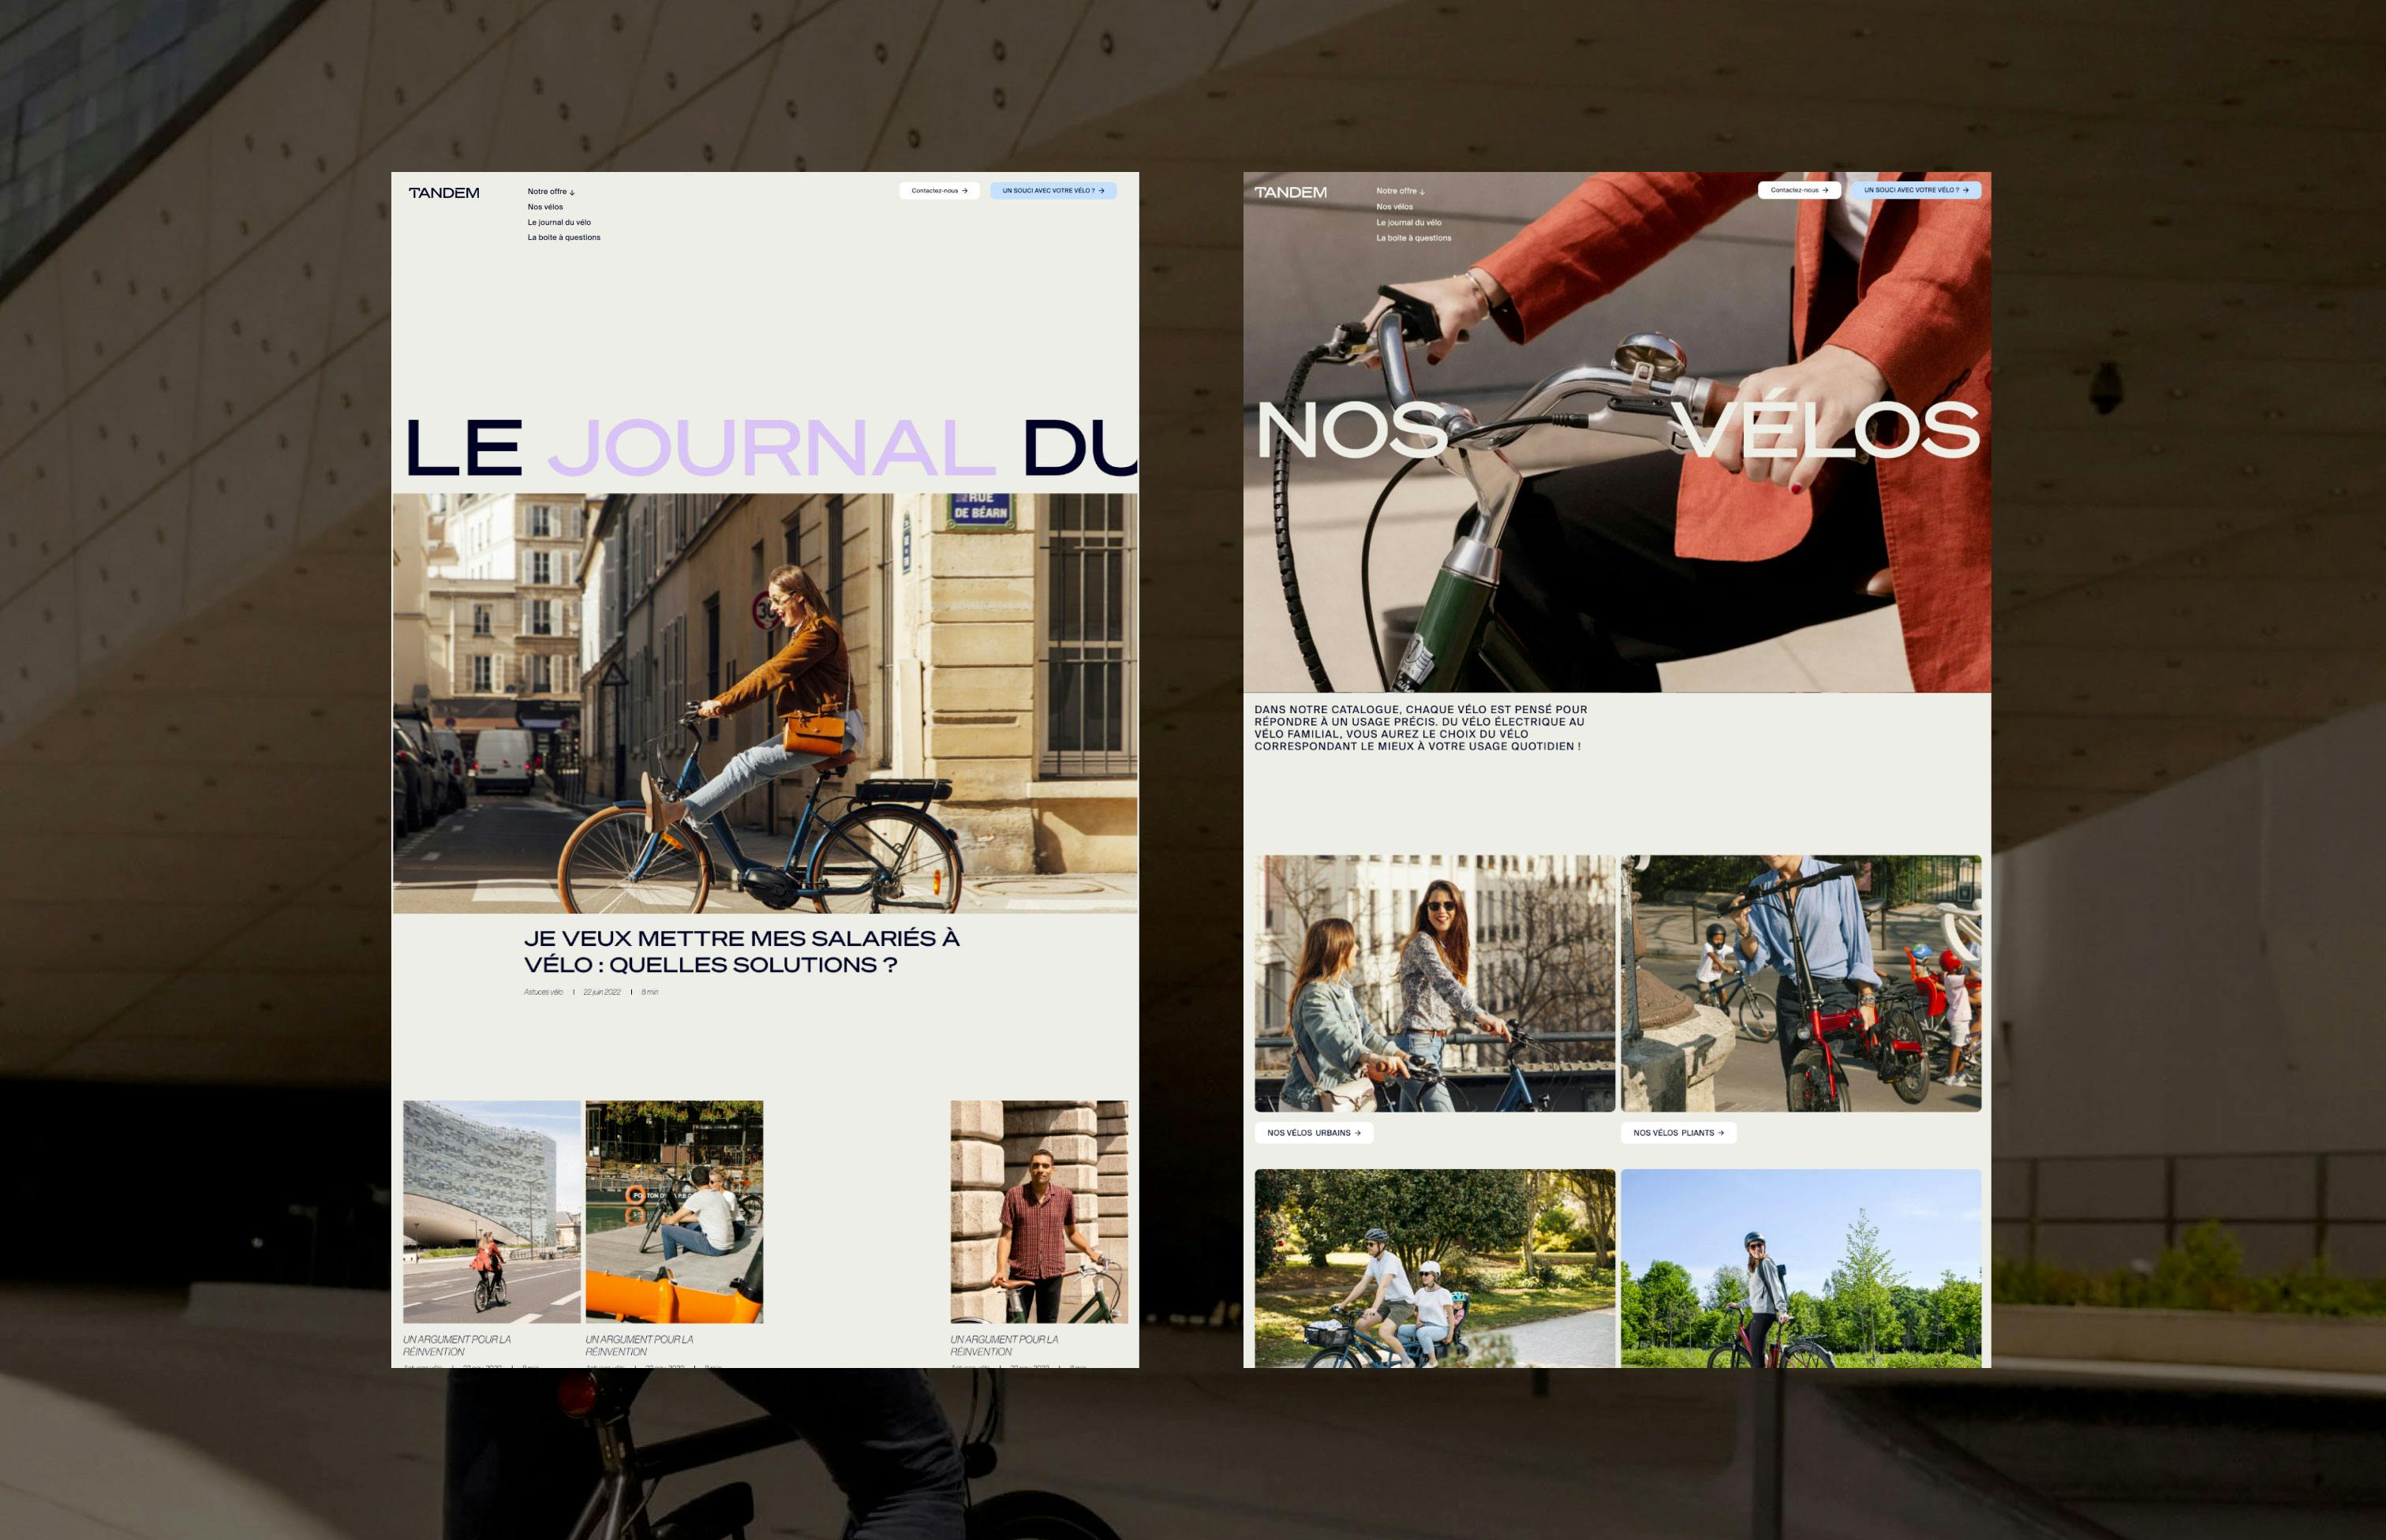Open the article 'Je veux mettre mes salariés à vélo'
2386x1540 pixels.
click(740, 951)
